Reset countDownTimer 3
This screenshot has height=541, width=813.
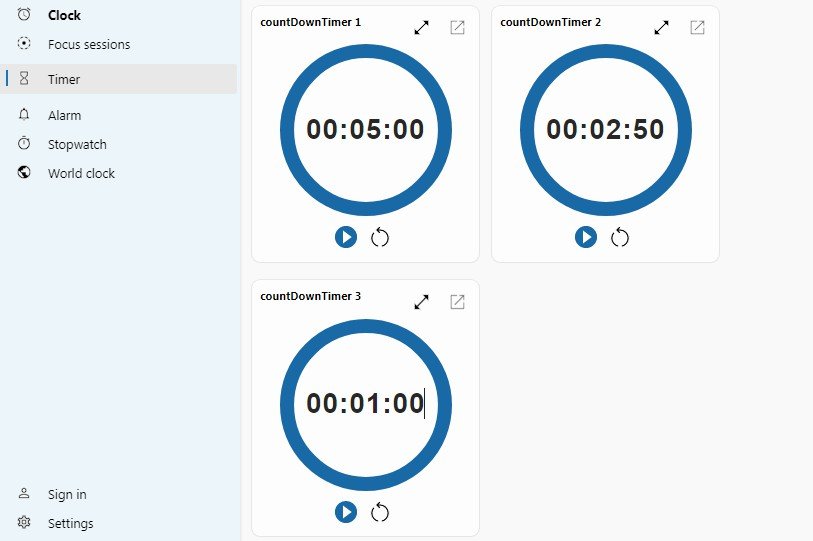coord(380,512)
